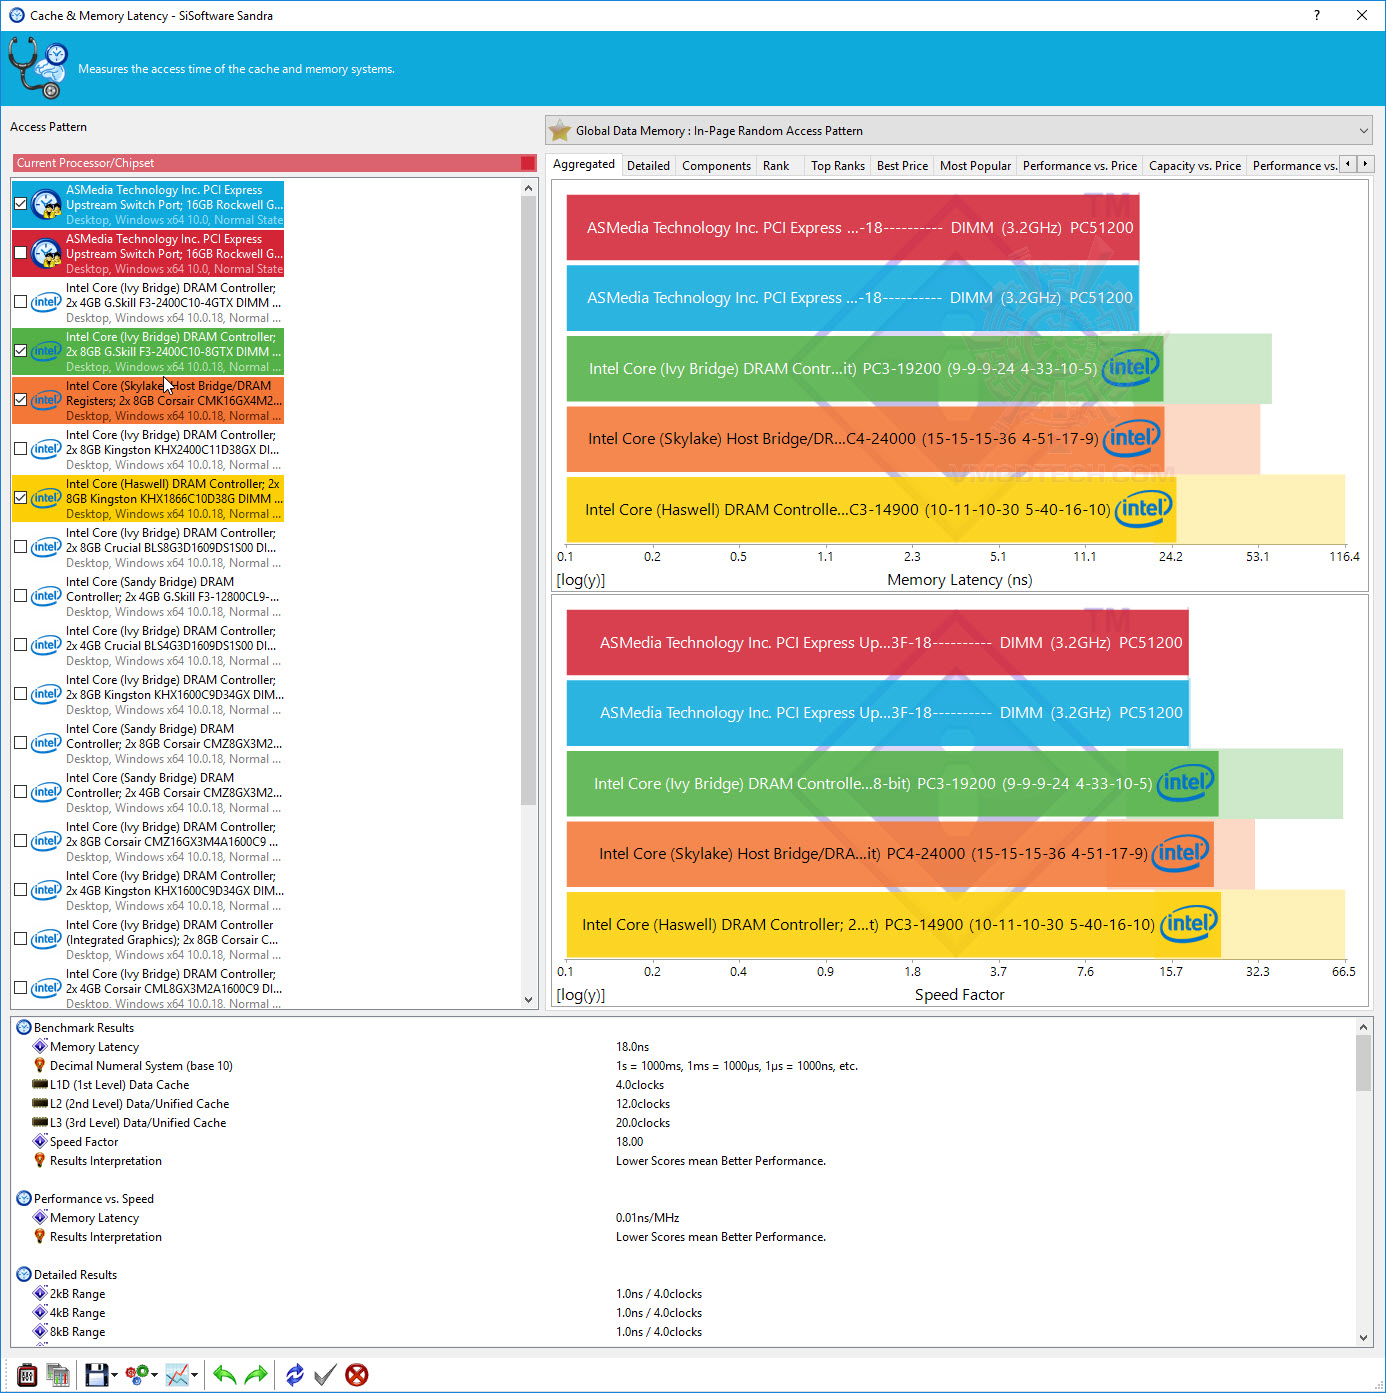Click the icon of the red ASMedia list entry
Screen dimensions: 1386x1393
46,254
